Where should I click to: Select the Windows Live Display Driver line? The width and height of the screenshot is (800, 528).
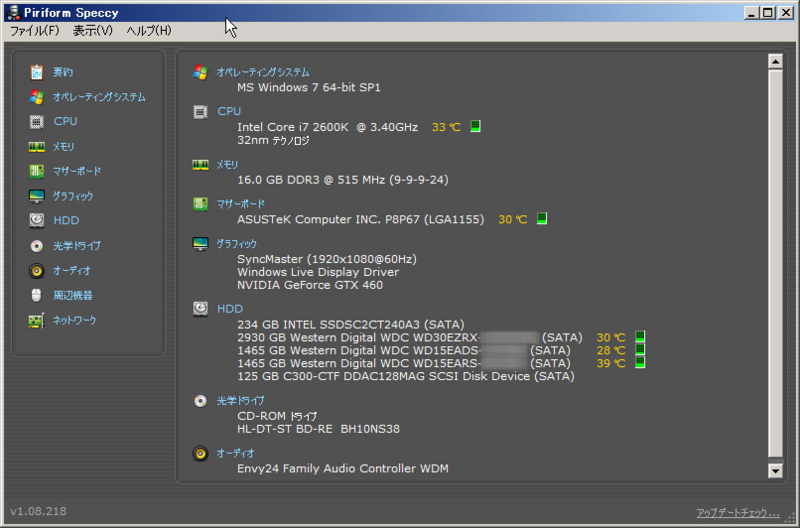coord(318,272)
